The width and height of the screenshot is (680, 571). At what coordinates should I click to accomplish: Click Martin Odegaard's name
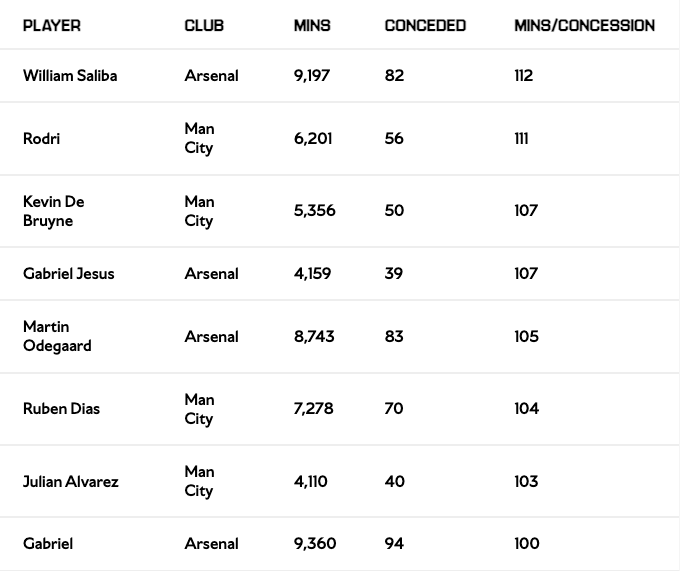57,336
